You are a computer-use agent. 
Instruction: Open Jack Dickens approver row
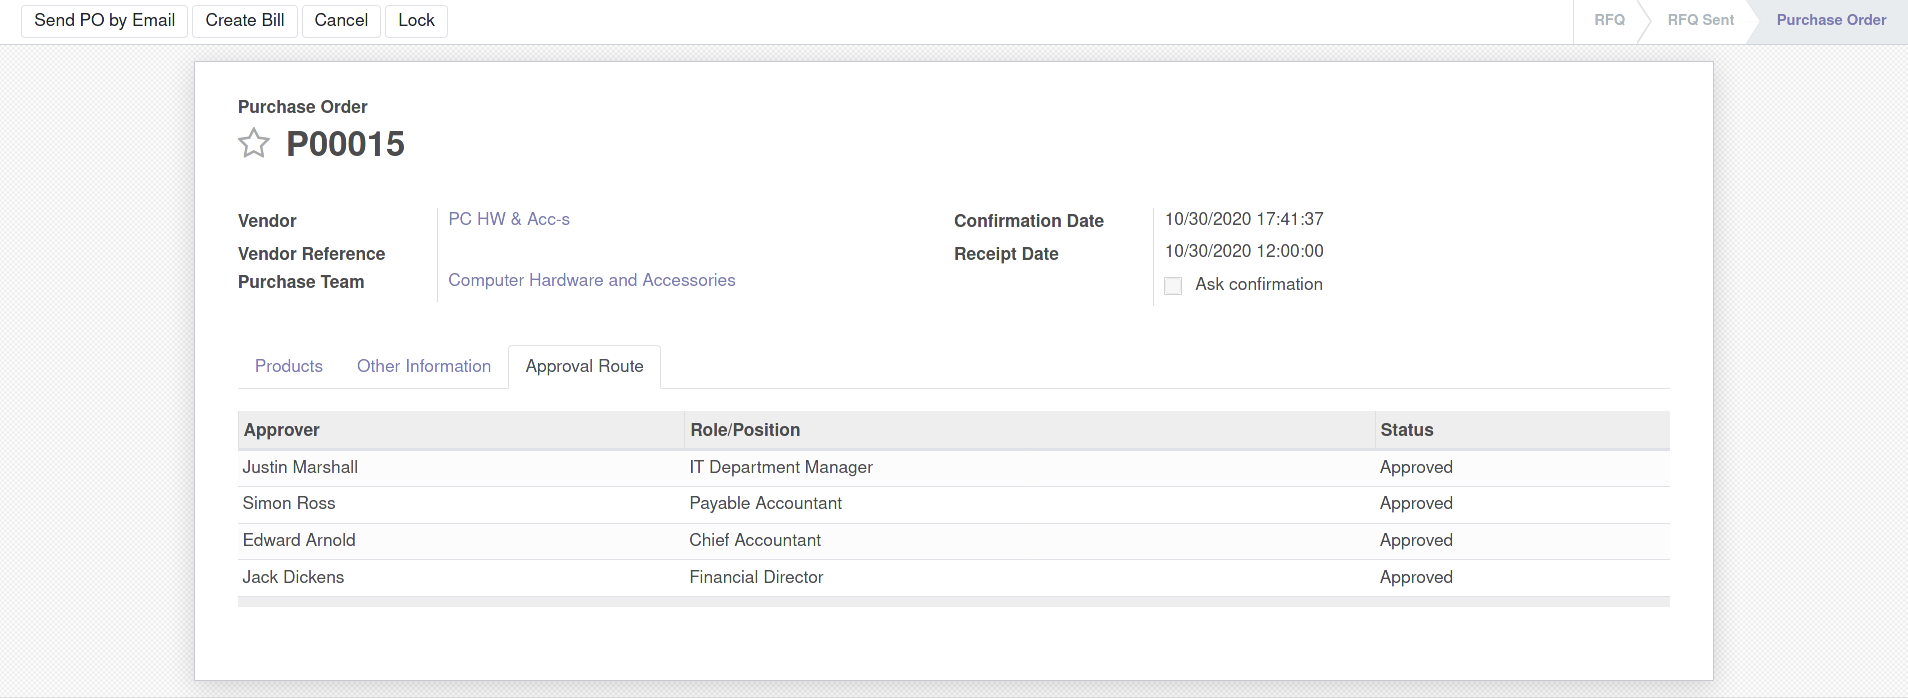pos(293,577)
